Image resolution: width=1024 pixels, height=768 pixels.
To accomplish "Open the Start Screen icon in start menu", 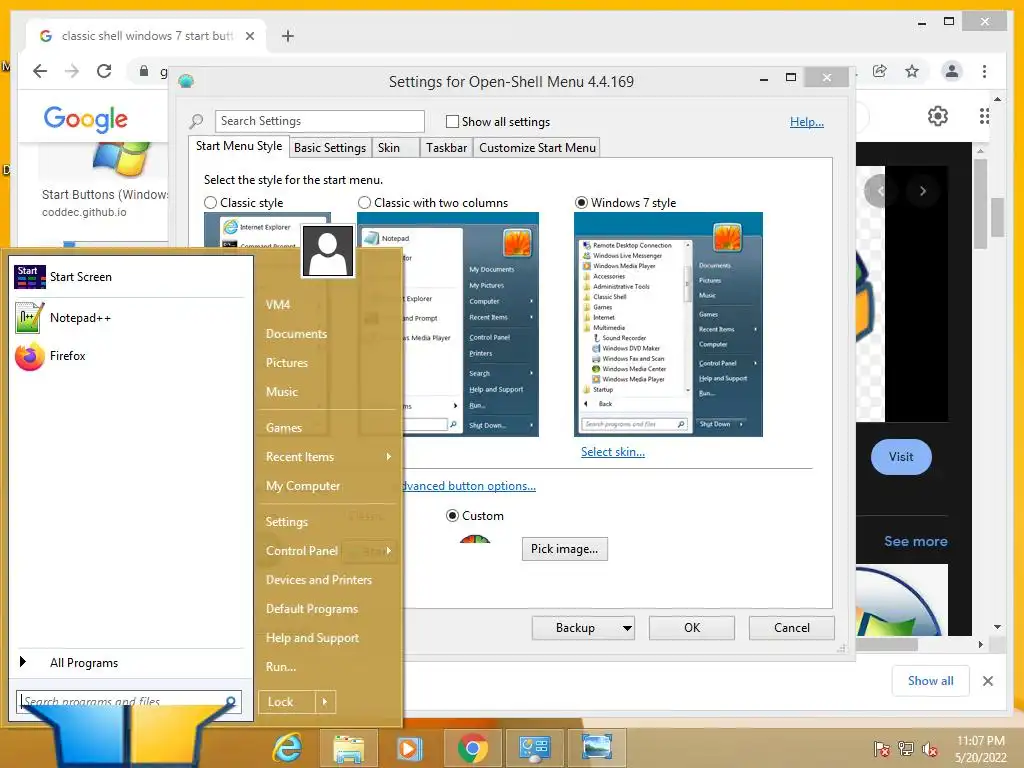I will click(x=30, y=277).
